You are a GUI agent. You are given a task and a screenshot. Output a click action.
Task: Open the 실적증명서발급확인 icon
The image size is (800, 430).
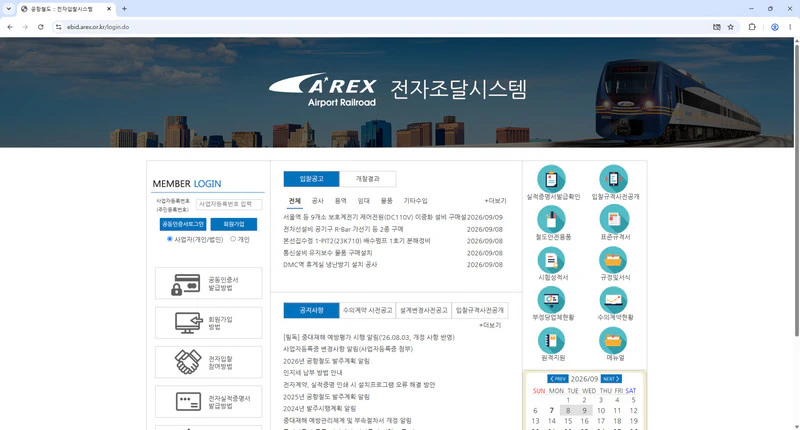click(552, 179)
